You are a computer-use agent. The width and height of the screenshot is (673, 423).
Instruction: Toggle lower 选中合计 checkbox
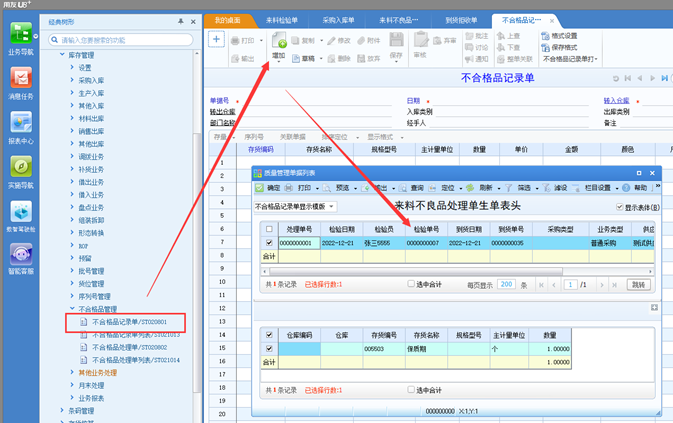click(x=411, y=390)
